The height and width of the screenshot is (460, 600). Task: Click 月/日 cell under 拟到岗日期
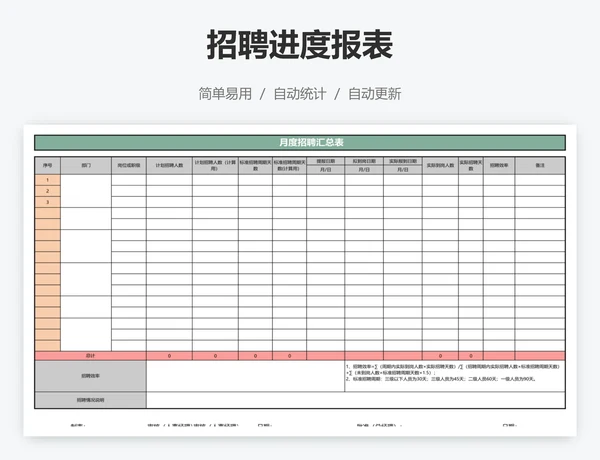(x=364, y=170)
